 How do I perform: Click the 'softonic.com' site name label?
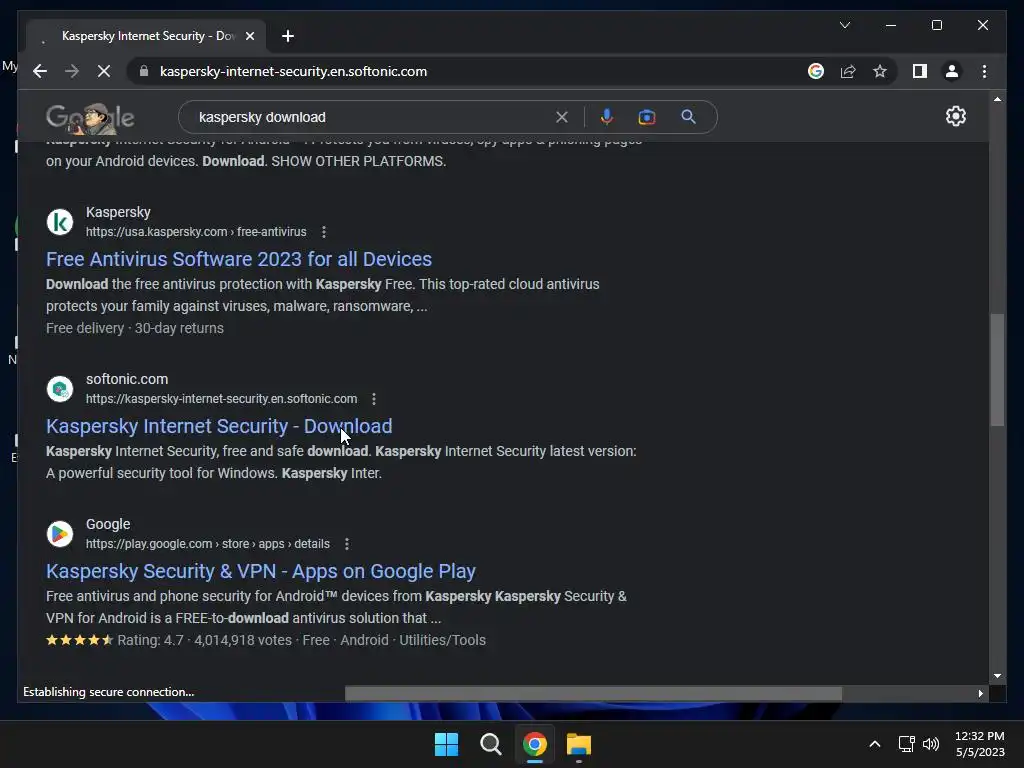point(127,379)
